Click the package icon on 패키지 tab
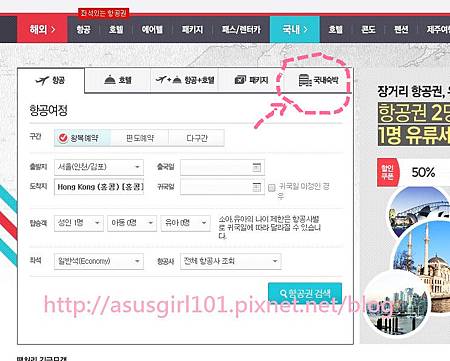 [240, 80]
